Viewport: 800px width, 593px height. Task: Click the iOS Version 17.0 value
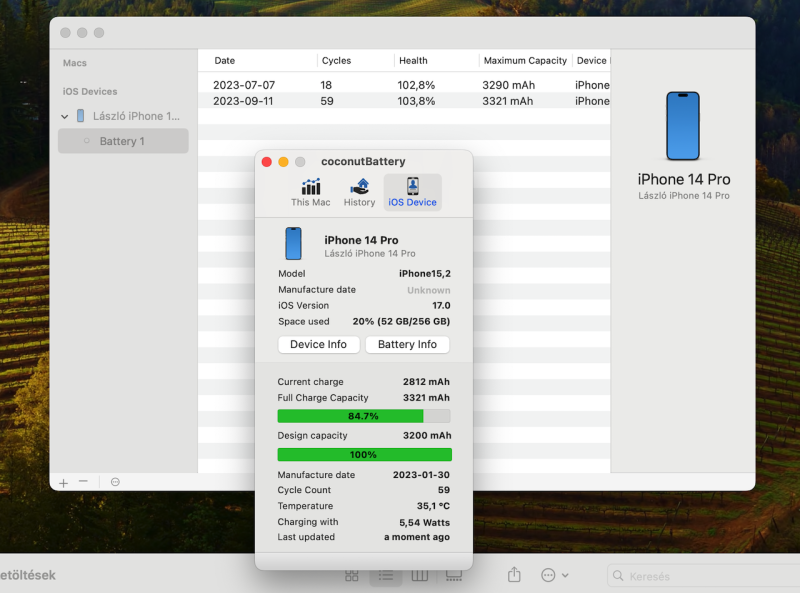click(x=441, y=306)
